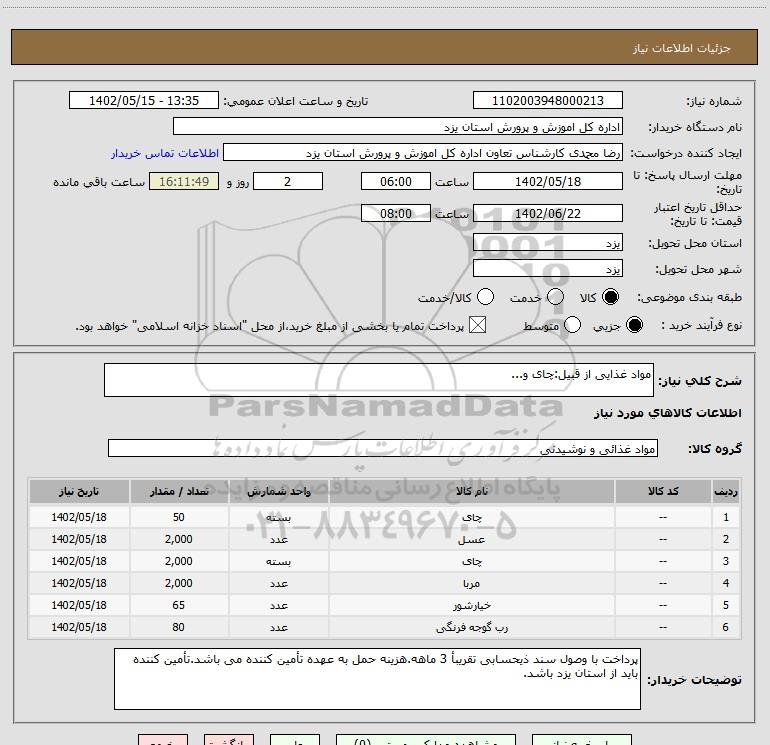The width and height of the screenshot is (770, 745).
Task: Click the اطلاعات کالاهای مورد نیاز section heading
Action: (668, 413)
